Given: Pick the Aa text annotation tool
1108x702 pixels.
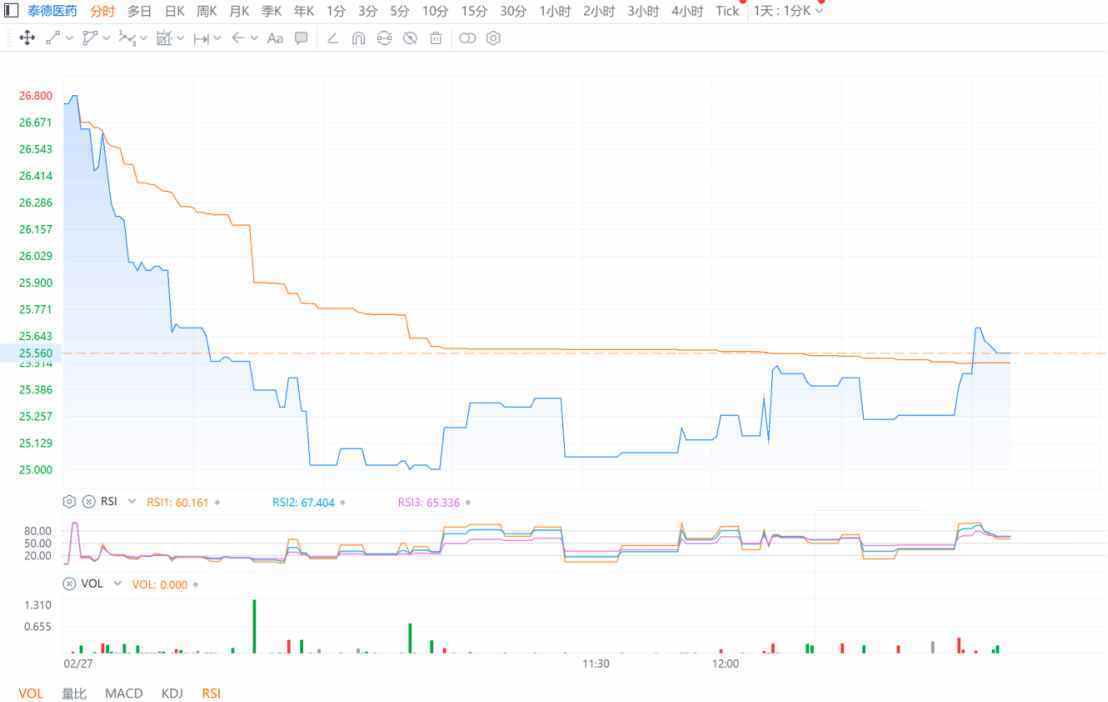Looking at the screenshot, I should point(275,38).
